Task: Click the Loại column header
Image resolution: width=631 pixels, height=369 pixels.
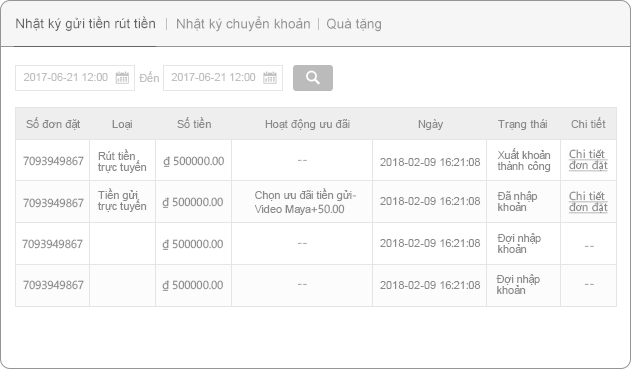Action: coord(122,124)
